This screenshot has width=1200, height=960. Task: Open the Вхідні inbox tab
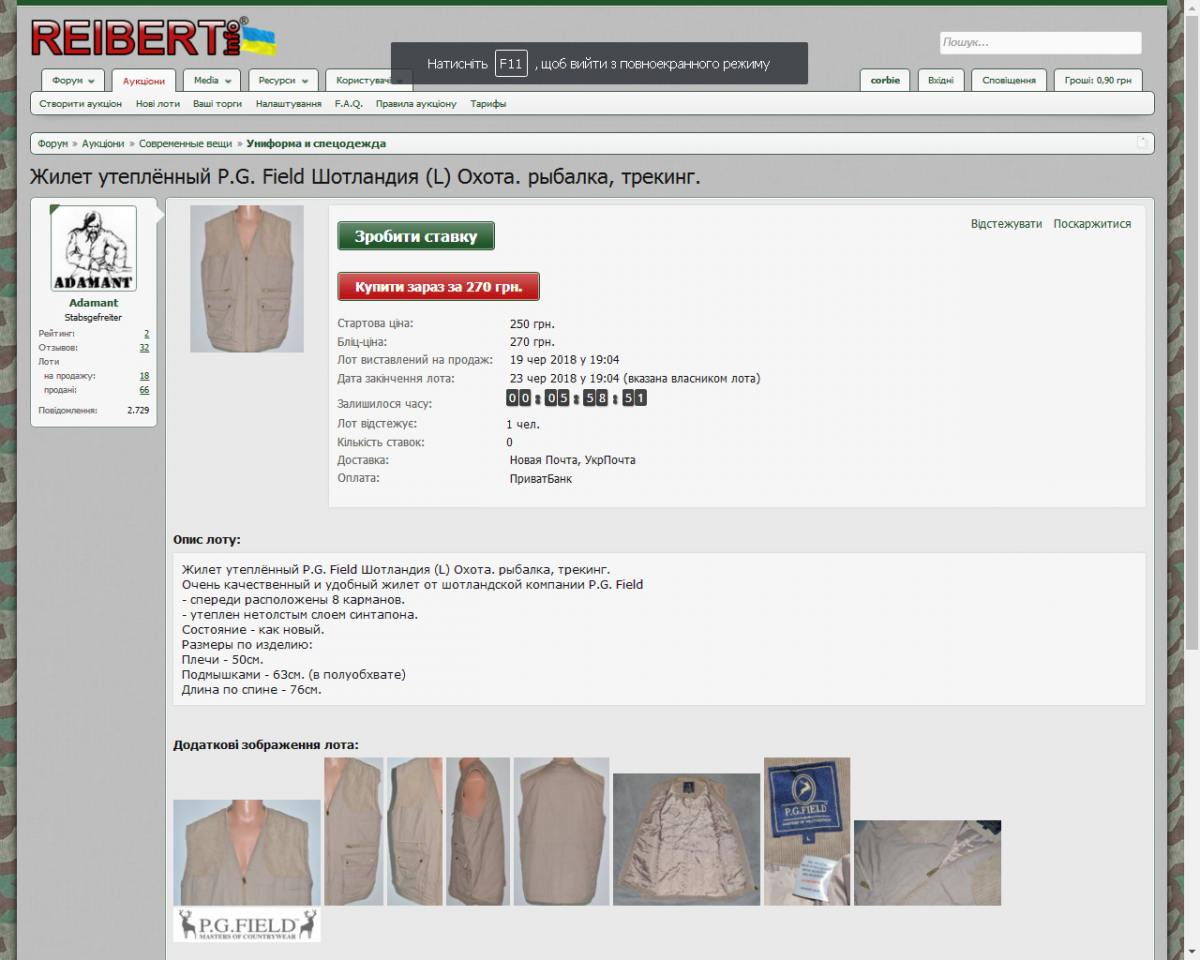pos(940,80)
